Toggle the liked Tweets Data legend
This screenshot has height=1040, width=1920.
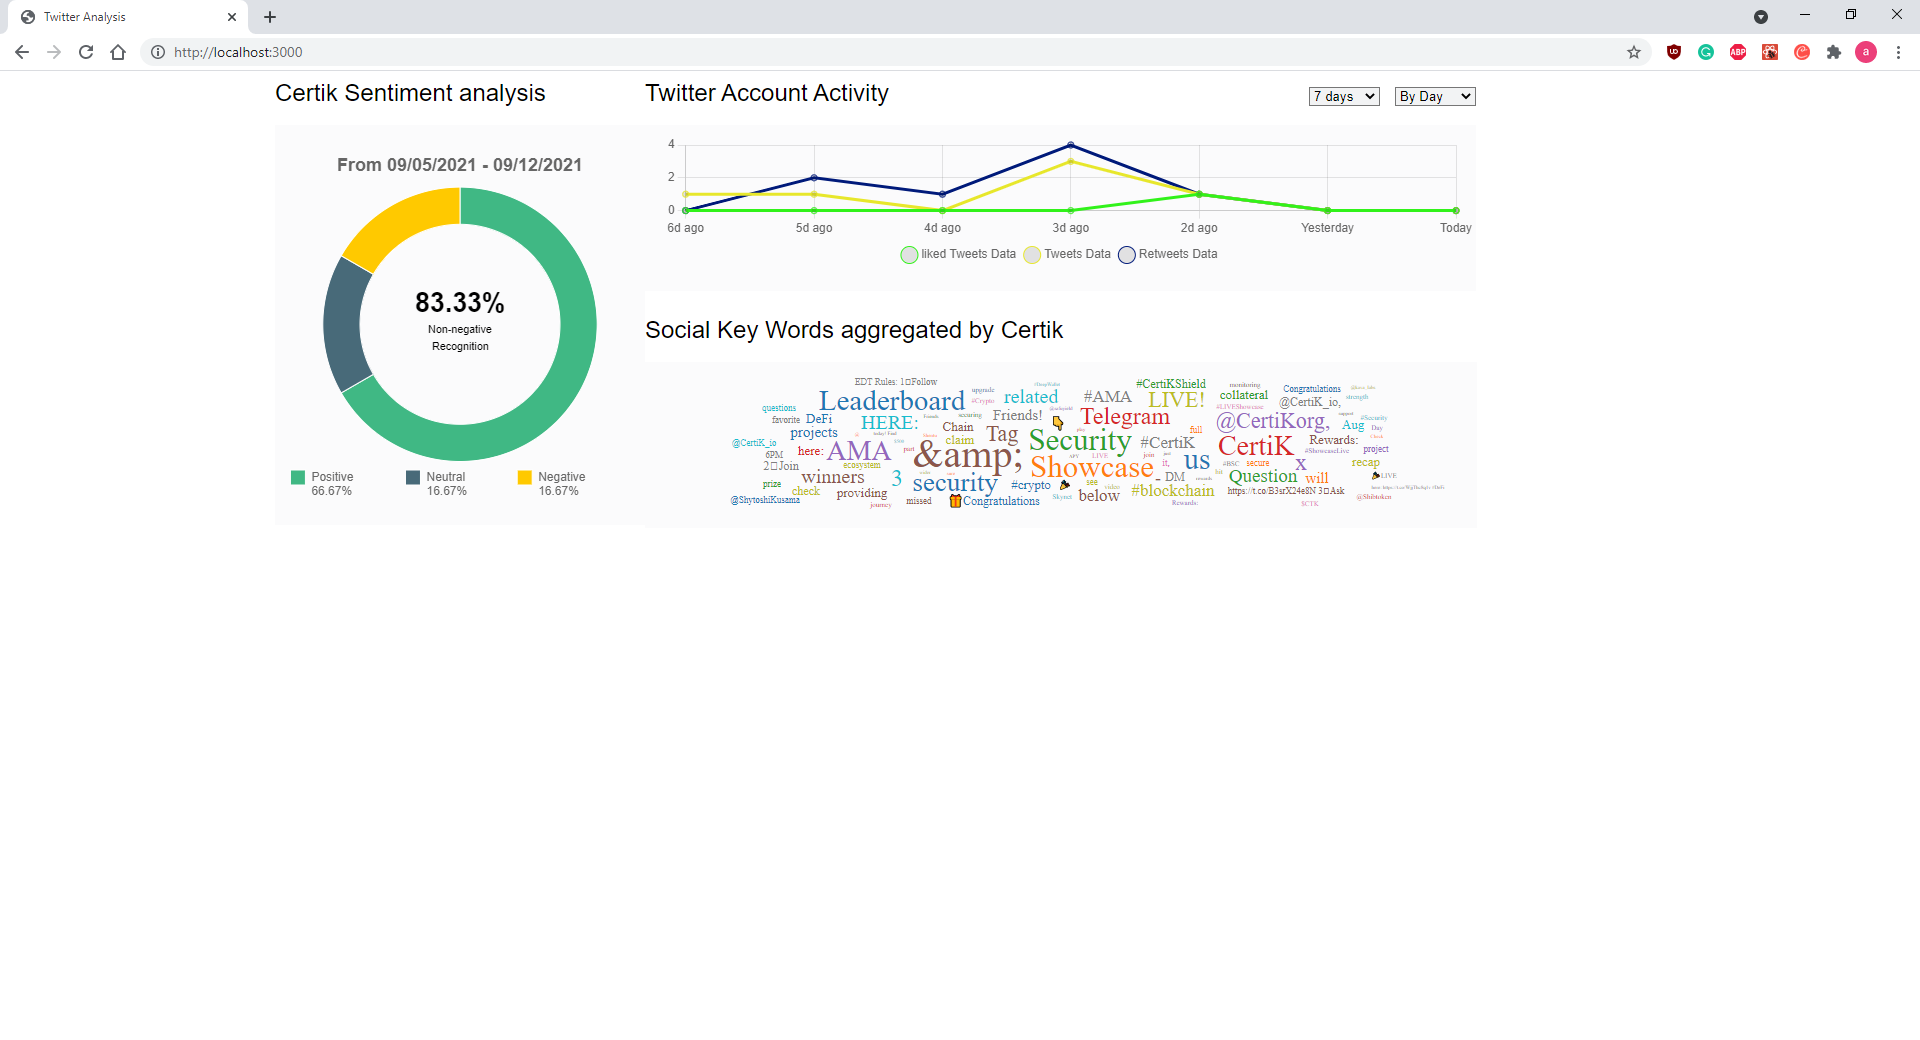point(958,254)
